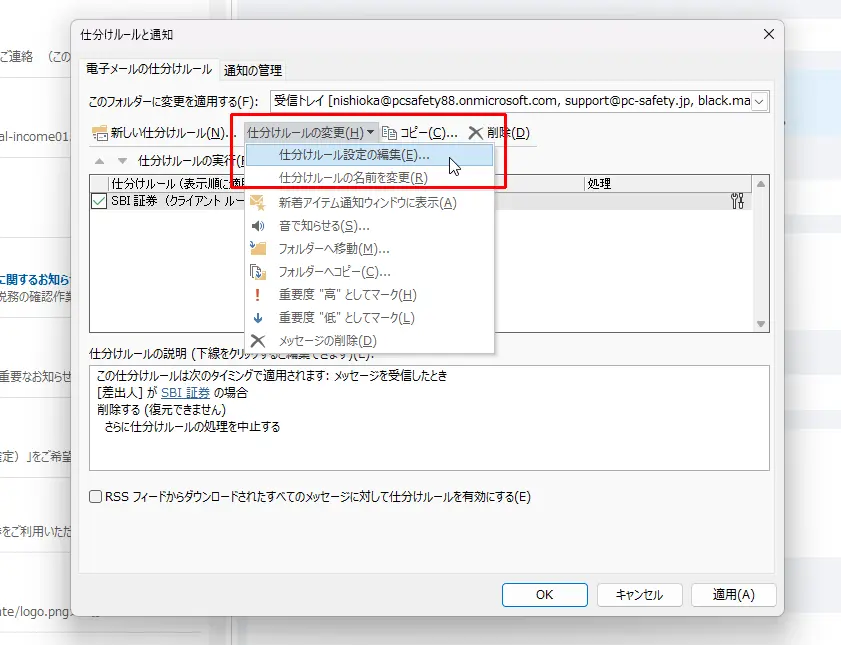Close the 仕分けルールと通知 dialog

[769, 34]
